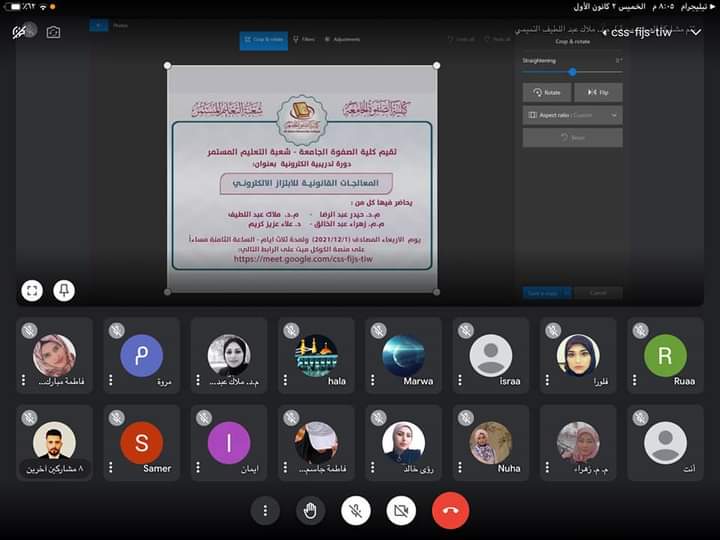This screenshot has width=720, height=540.
Task: Select the Crop & rotate tab
Action: pos(264,40)
